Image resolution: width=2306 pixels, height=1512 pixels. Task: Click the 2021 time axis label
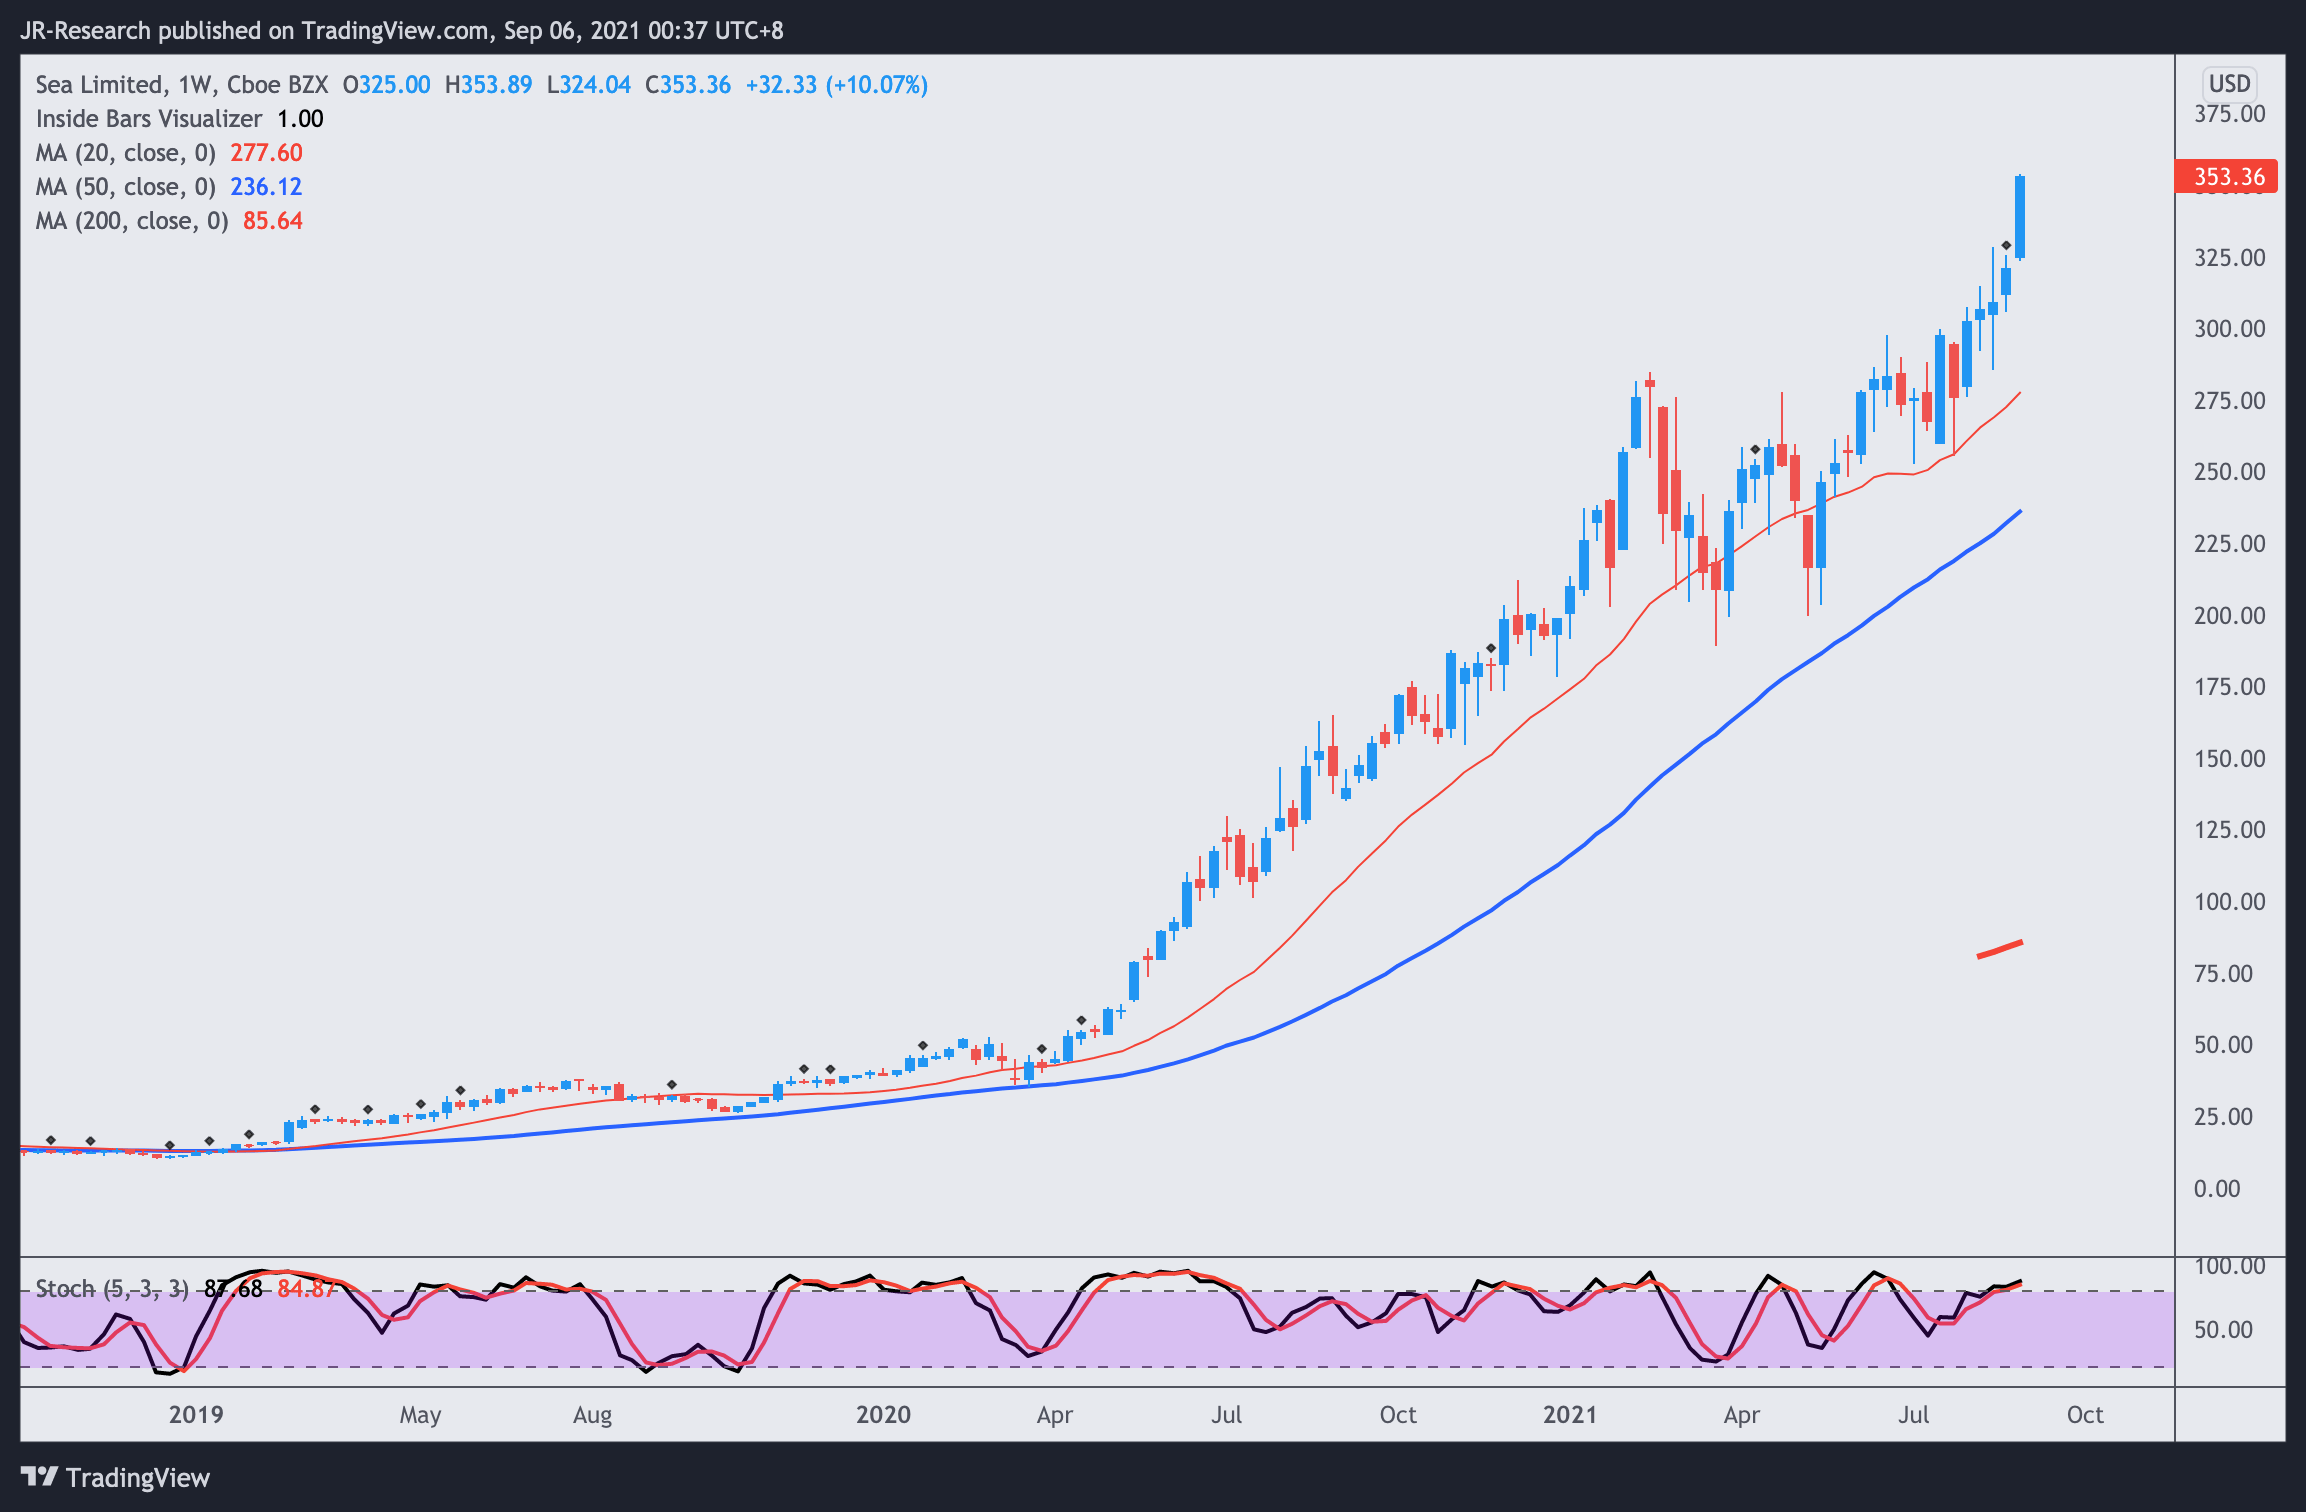click(x=1570, y=1415)
